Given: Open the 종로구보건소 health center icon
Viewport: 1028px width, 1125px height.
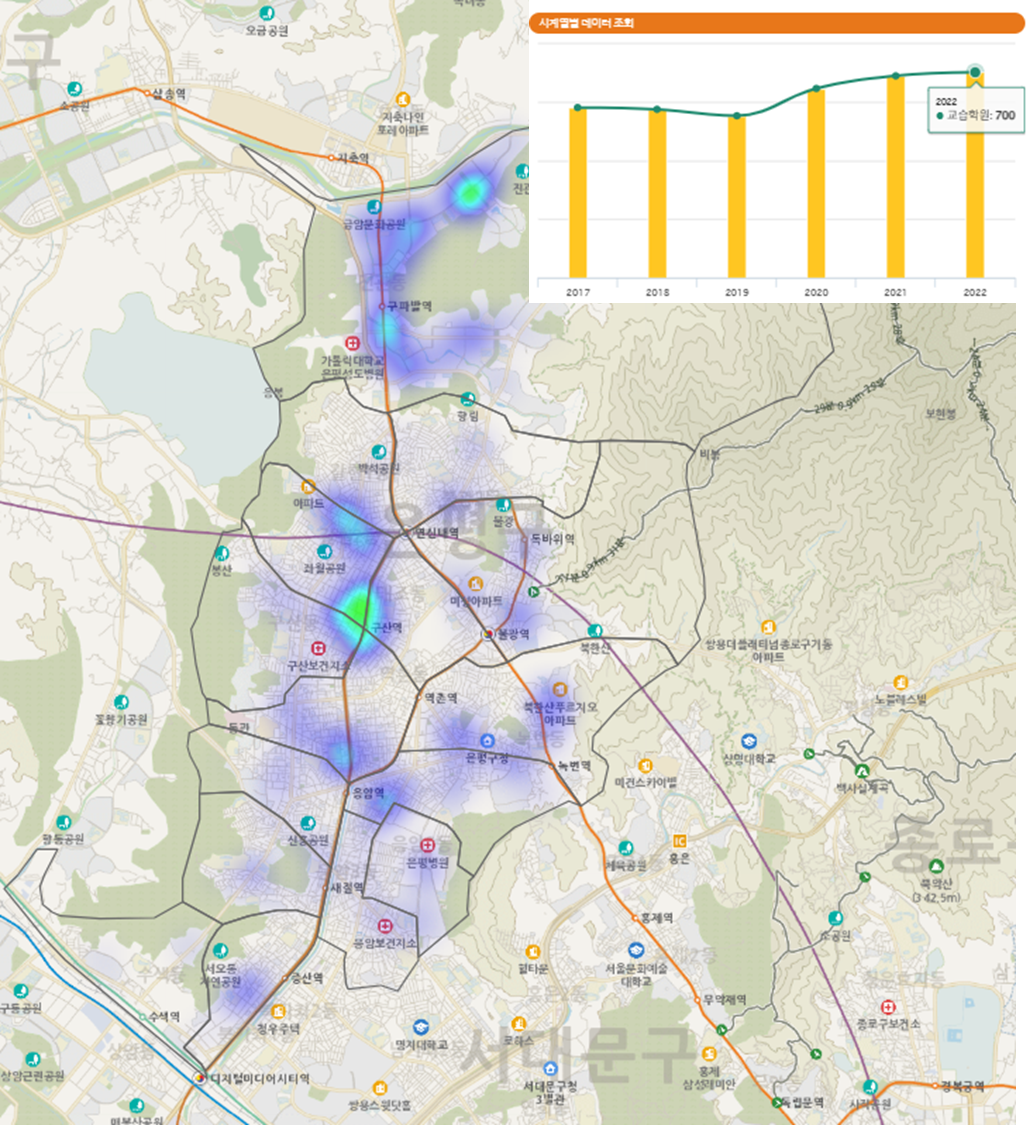Looking at the screenshot, I should tap(888, 1007).
